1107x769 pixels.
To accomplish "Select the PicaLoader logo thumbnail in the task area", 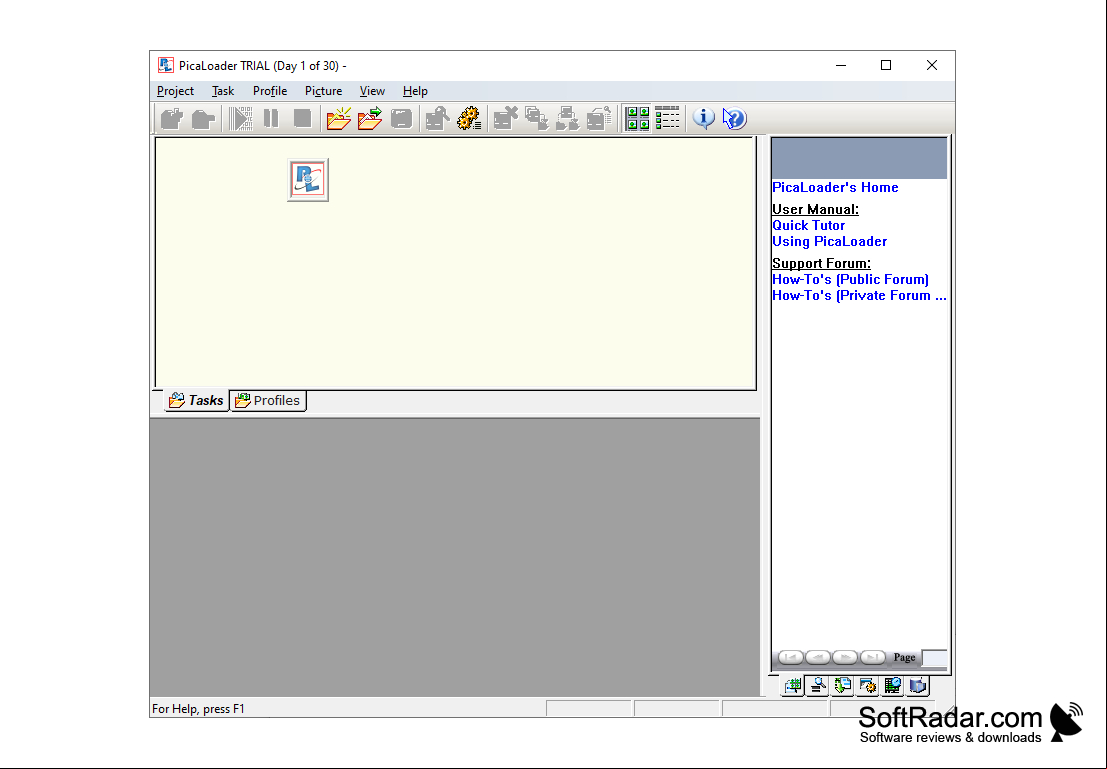I will (308, 180).
